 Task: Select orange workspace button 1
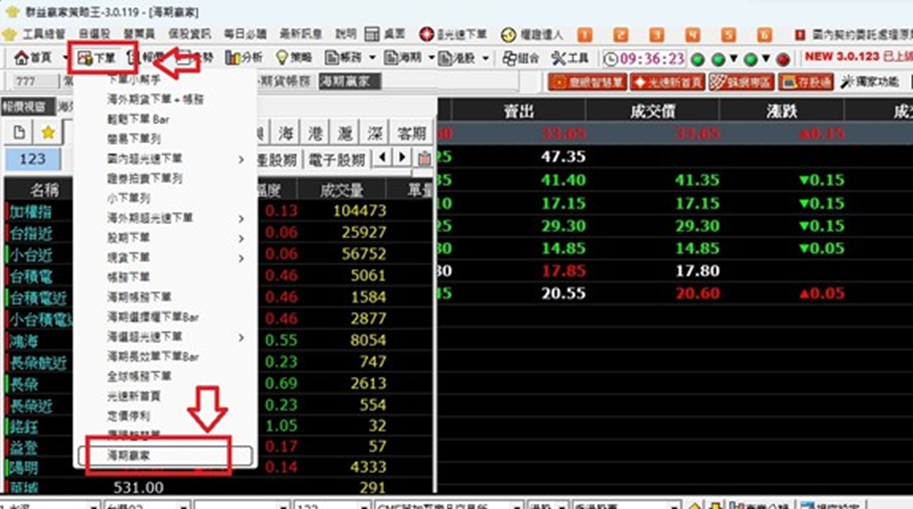(585, 35)
